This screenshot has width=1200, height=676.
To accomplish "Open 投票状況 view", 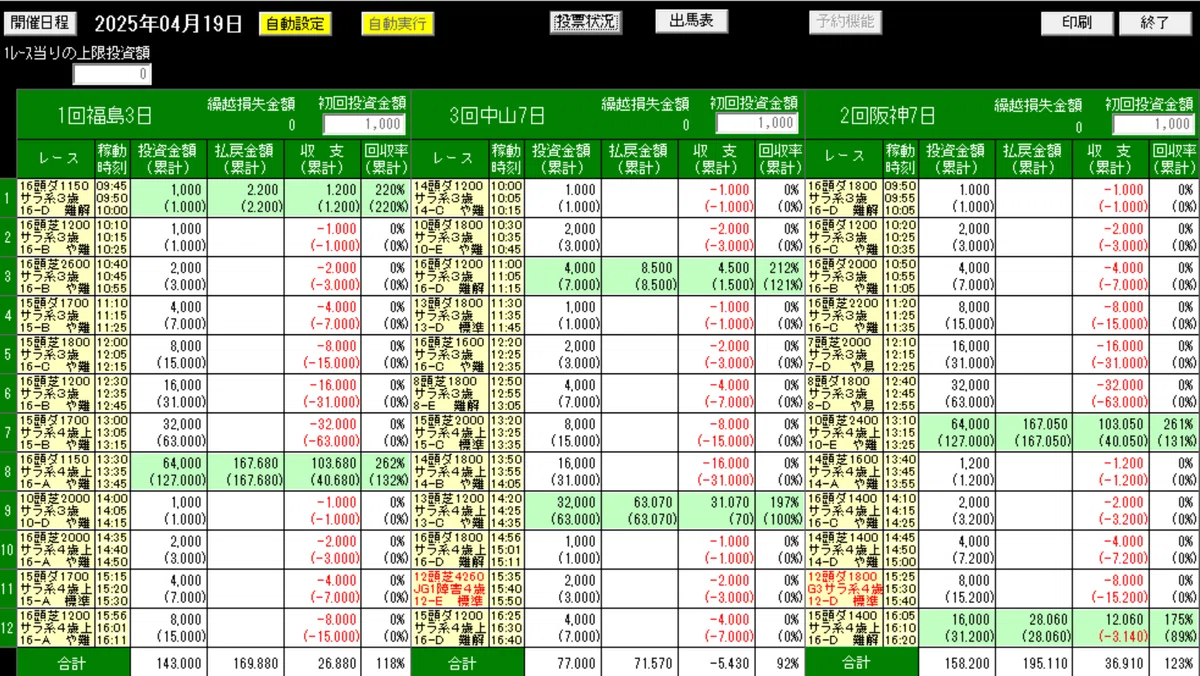I will click(x=585, y=22).
